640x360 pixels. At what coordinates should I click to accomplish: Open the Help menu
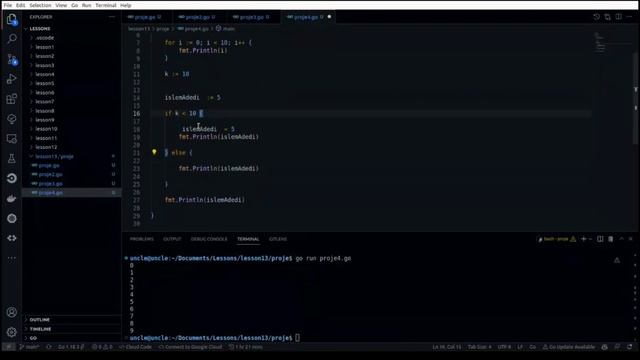(126, 5)
